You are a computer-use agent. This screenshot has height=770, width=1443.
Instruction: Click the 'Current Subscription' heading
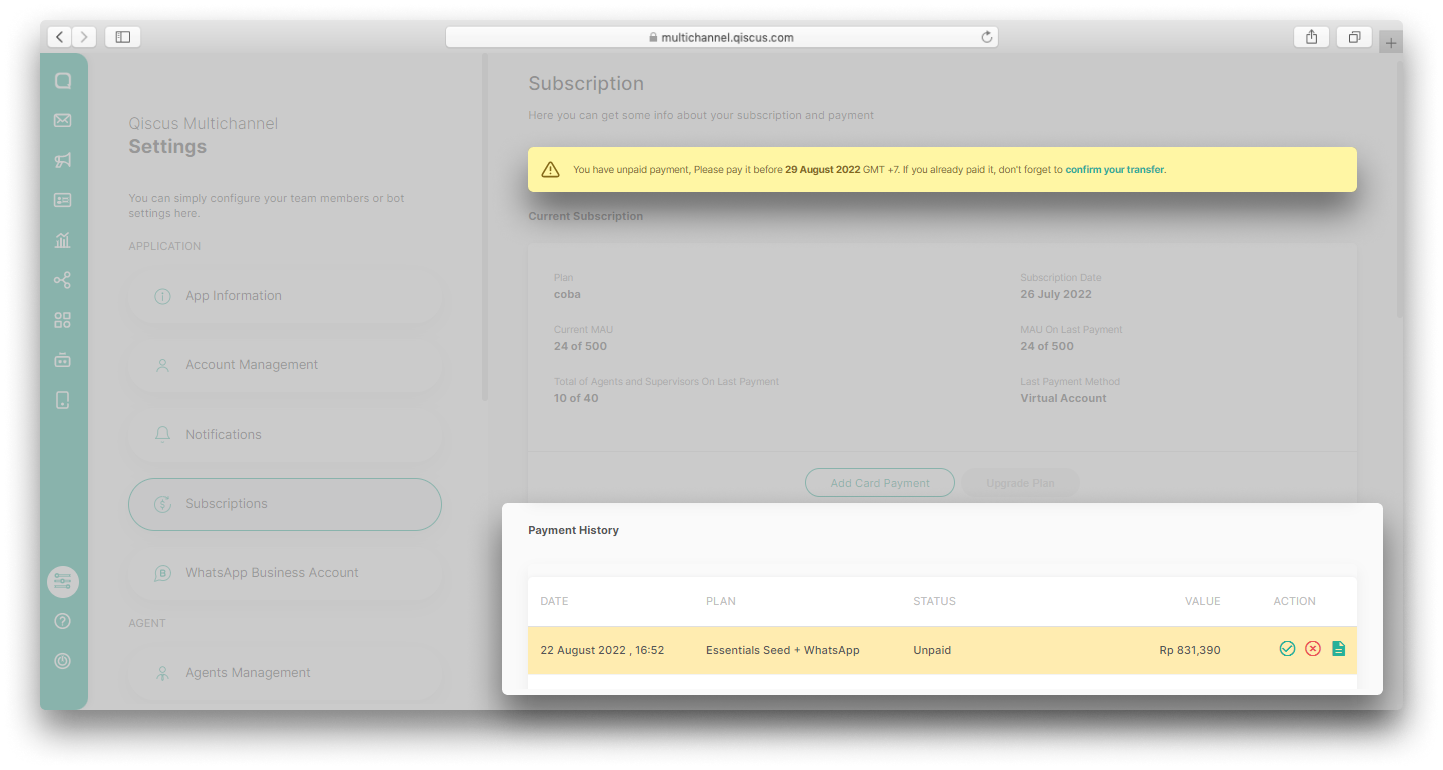click(586, 216)
